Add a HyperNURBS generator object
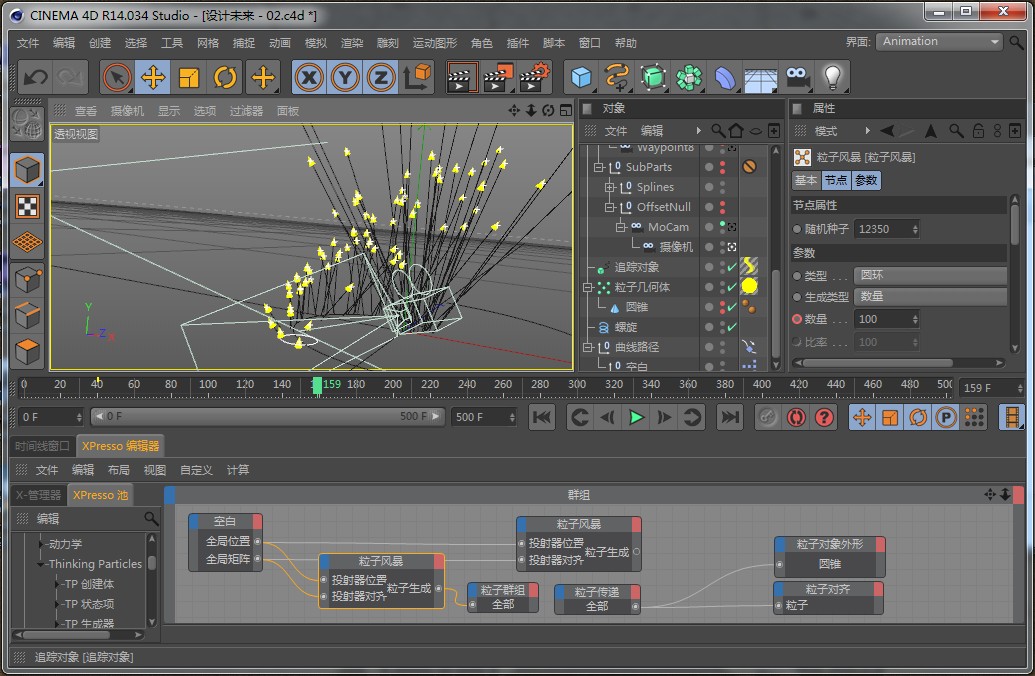This screenshot has height=676, width=1035. [x=653, y=78]
